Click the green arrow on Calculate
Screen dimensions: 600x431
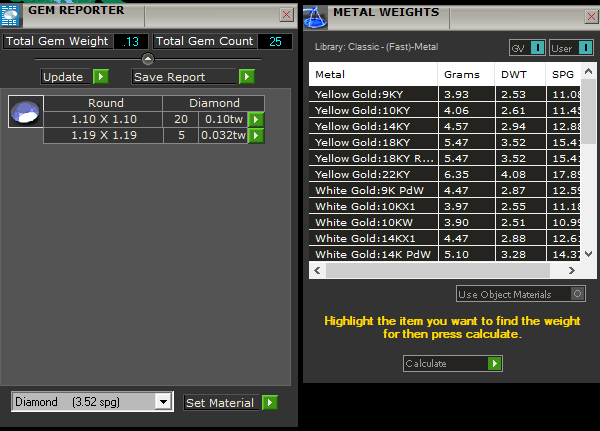(494, 364)
